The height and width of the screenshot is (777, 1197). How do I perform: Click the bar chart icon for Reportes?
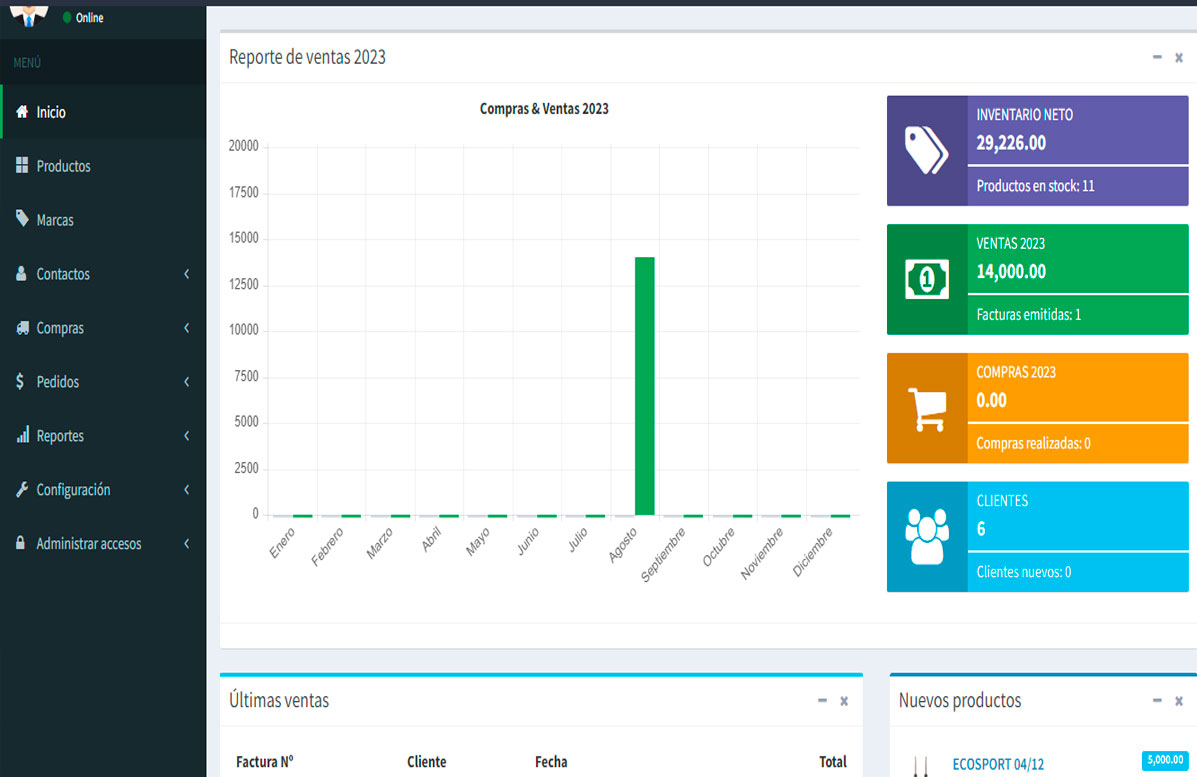pos(22,436)
